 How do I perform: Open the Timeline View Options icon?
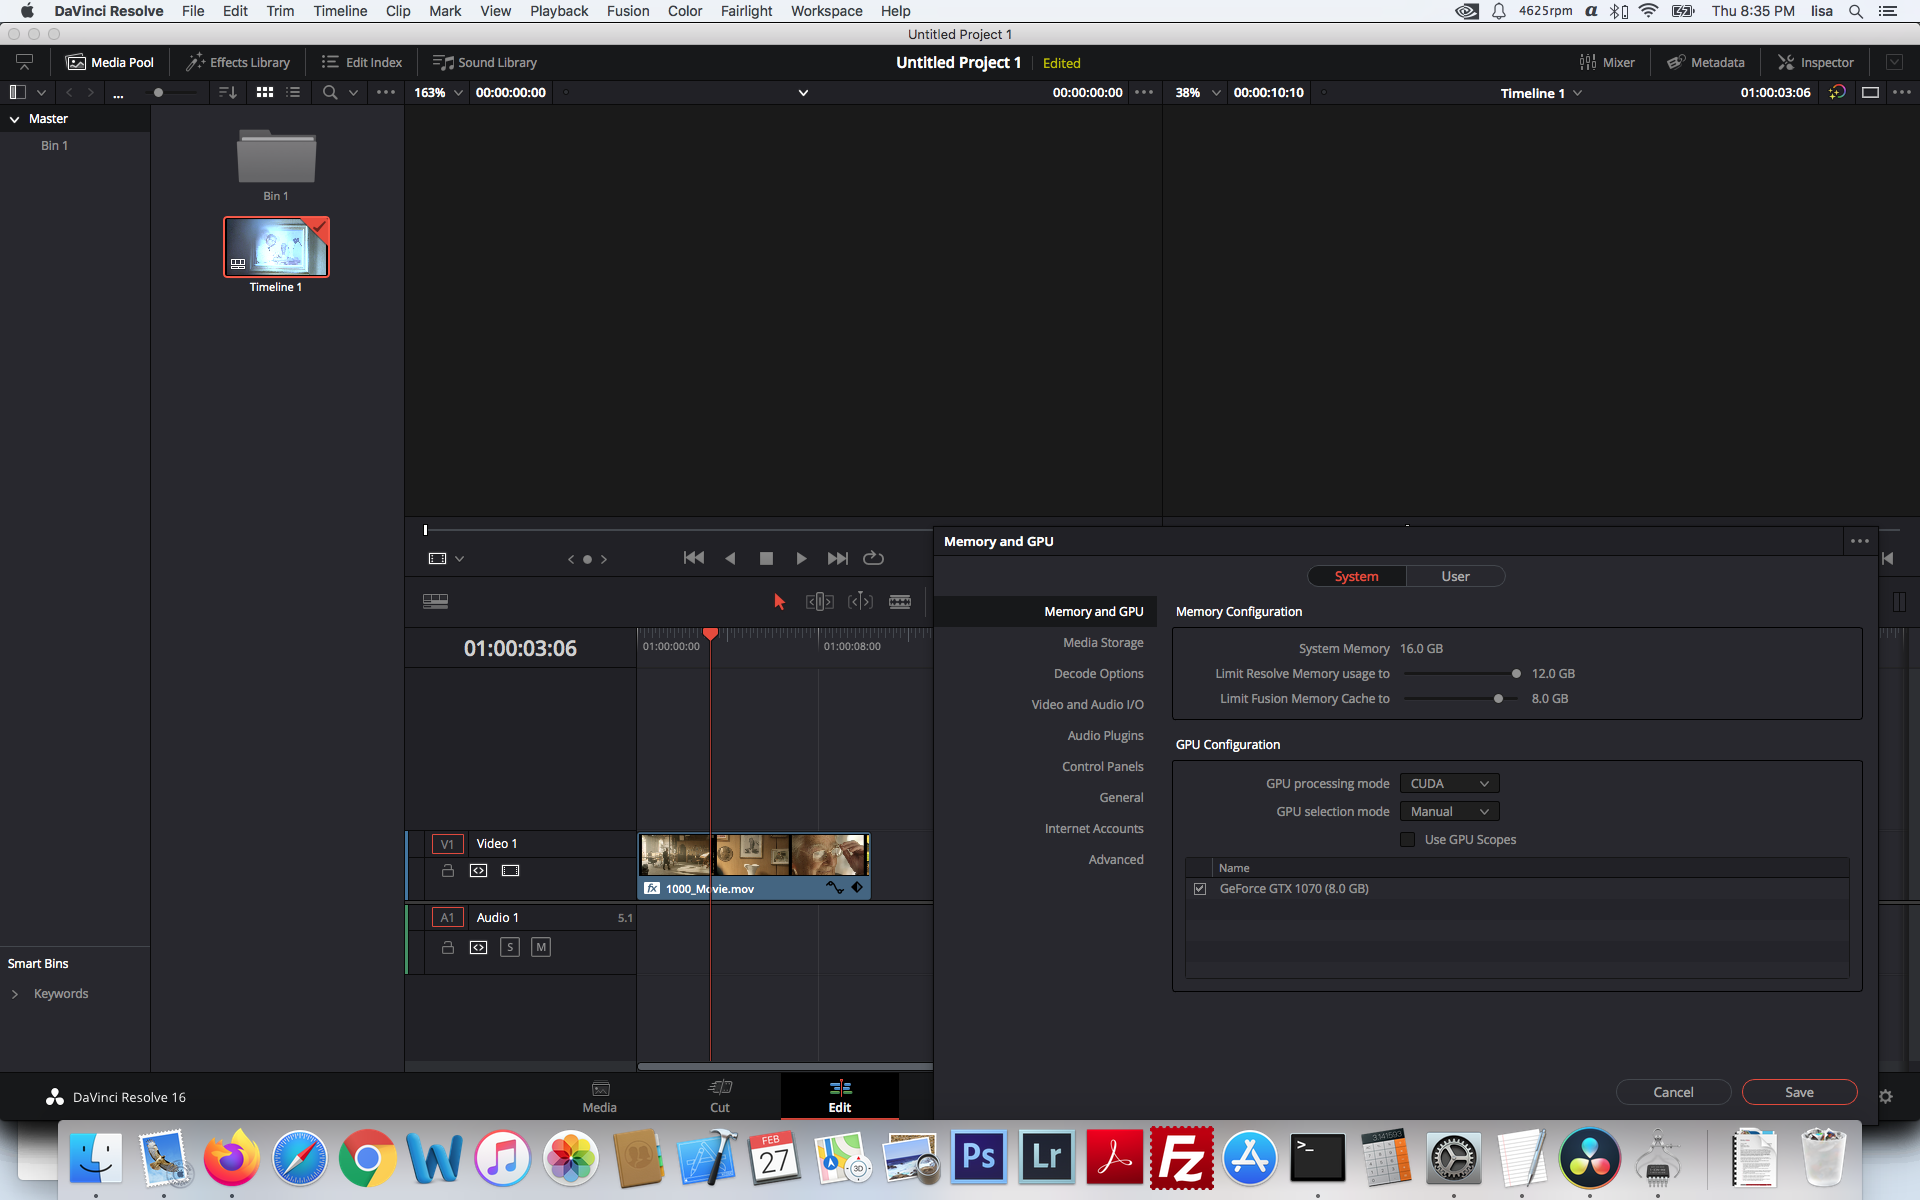435,601
